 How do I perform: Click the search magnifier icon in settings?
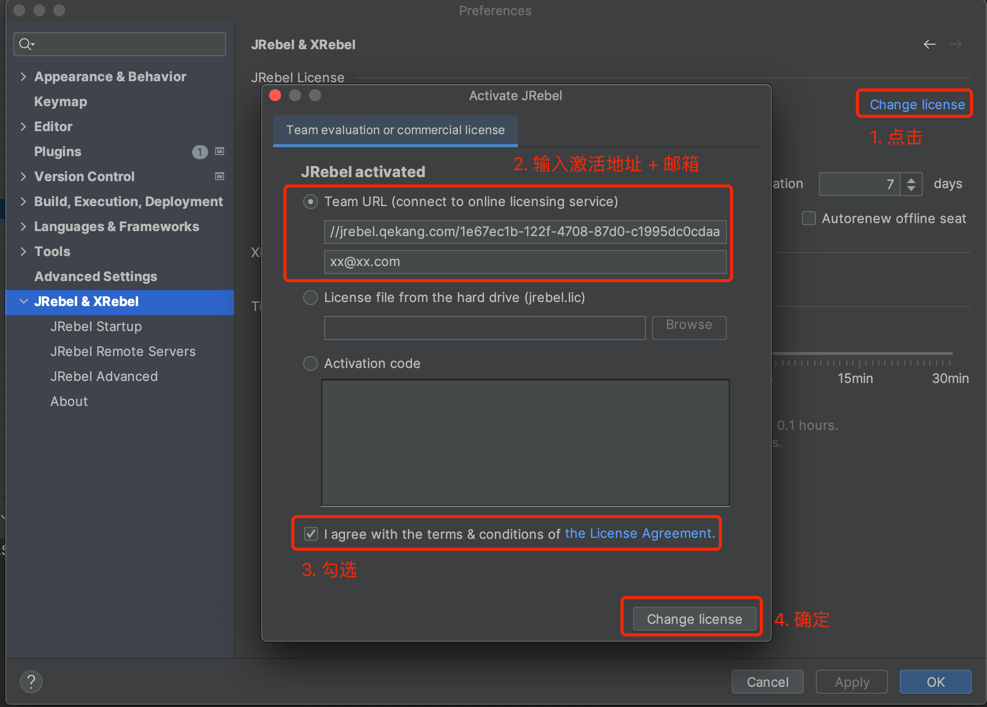[26, 44]
